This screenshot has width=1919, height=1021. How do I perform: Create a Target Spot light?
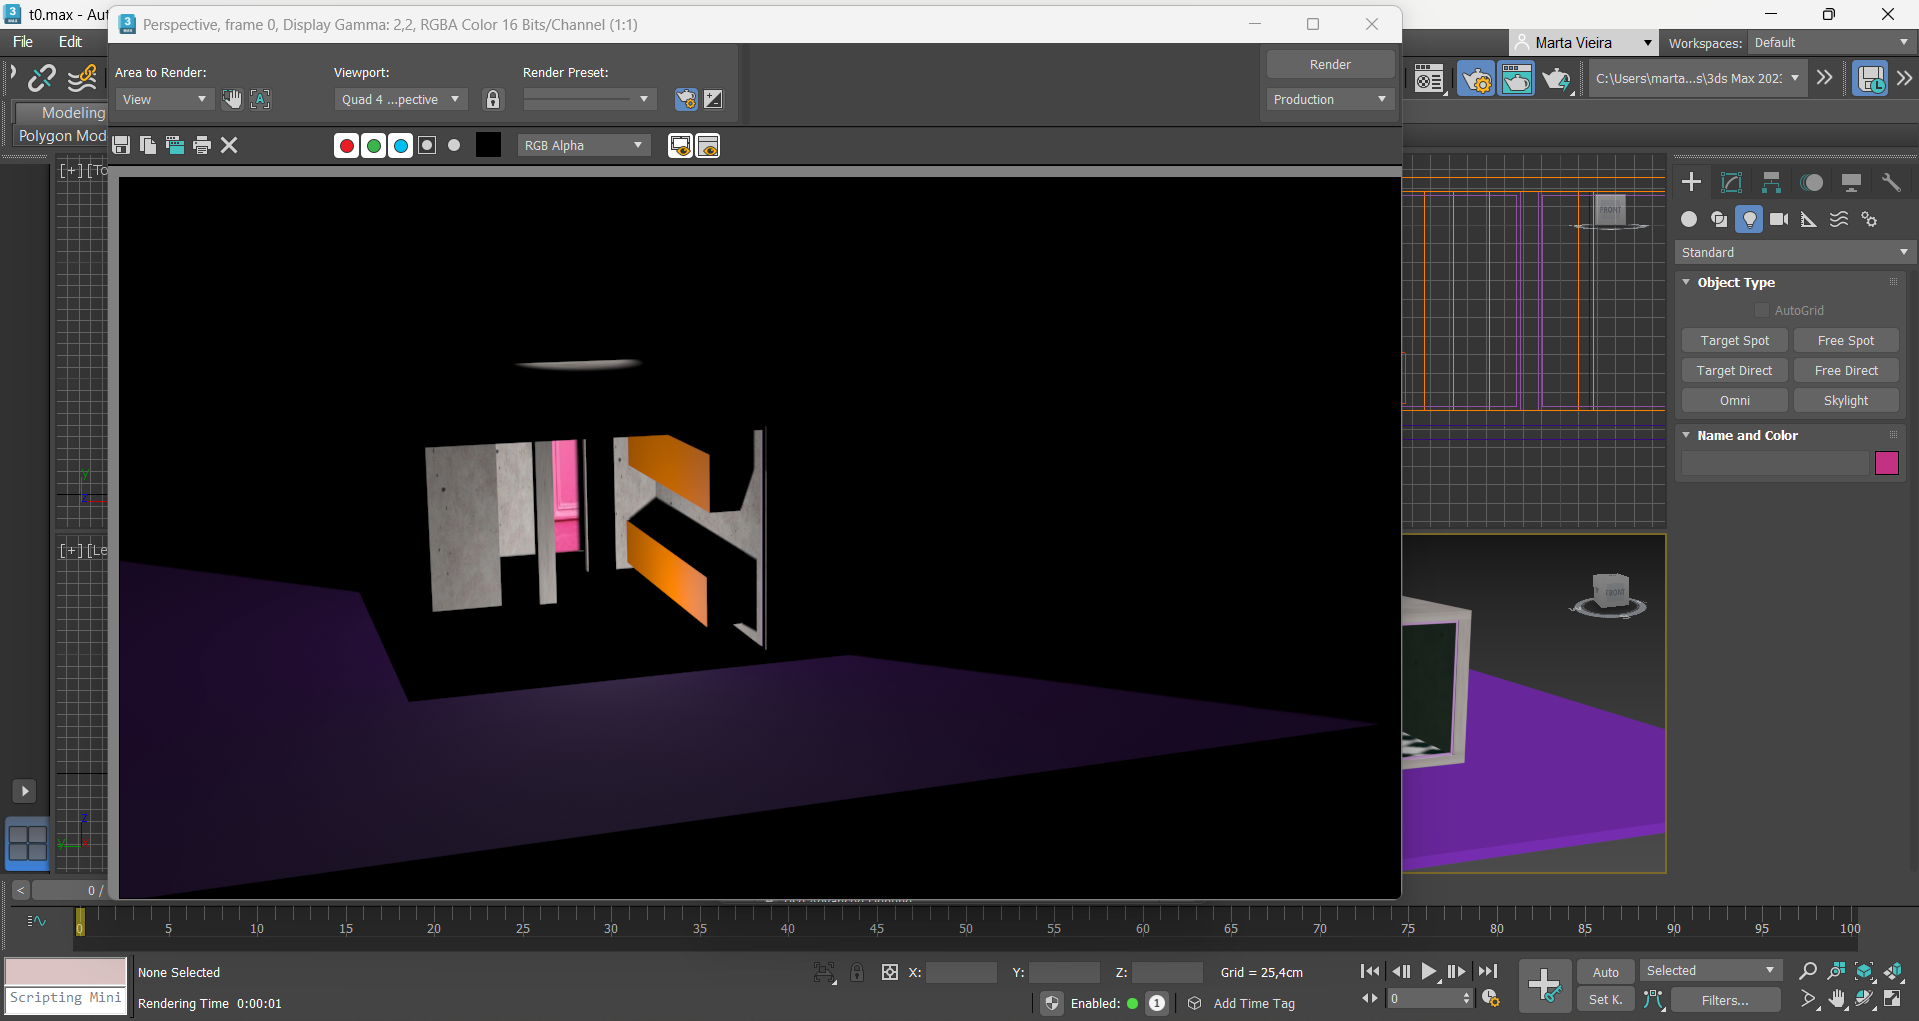(x=1734, y=341)
